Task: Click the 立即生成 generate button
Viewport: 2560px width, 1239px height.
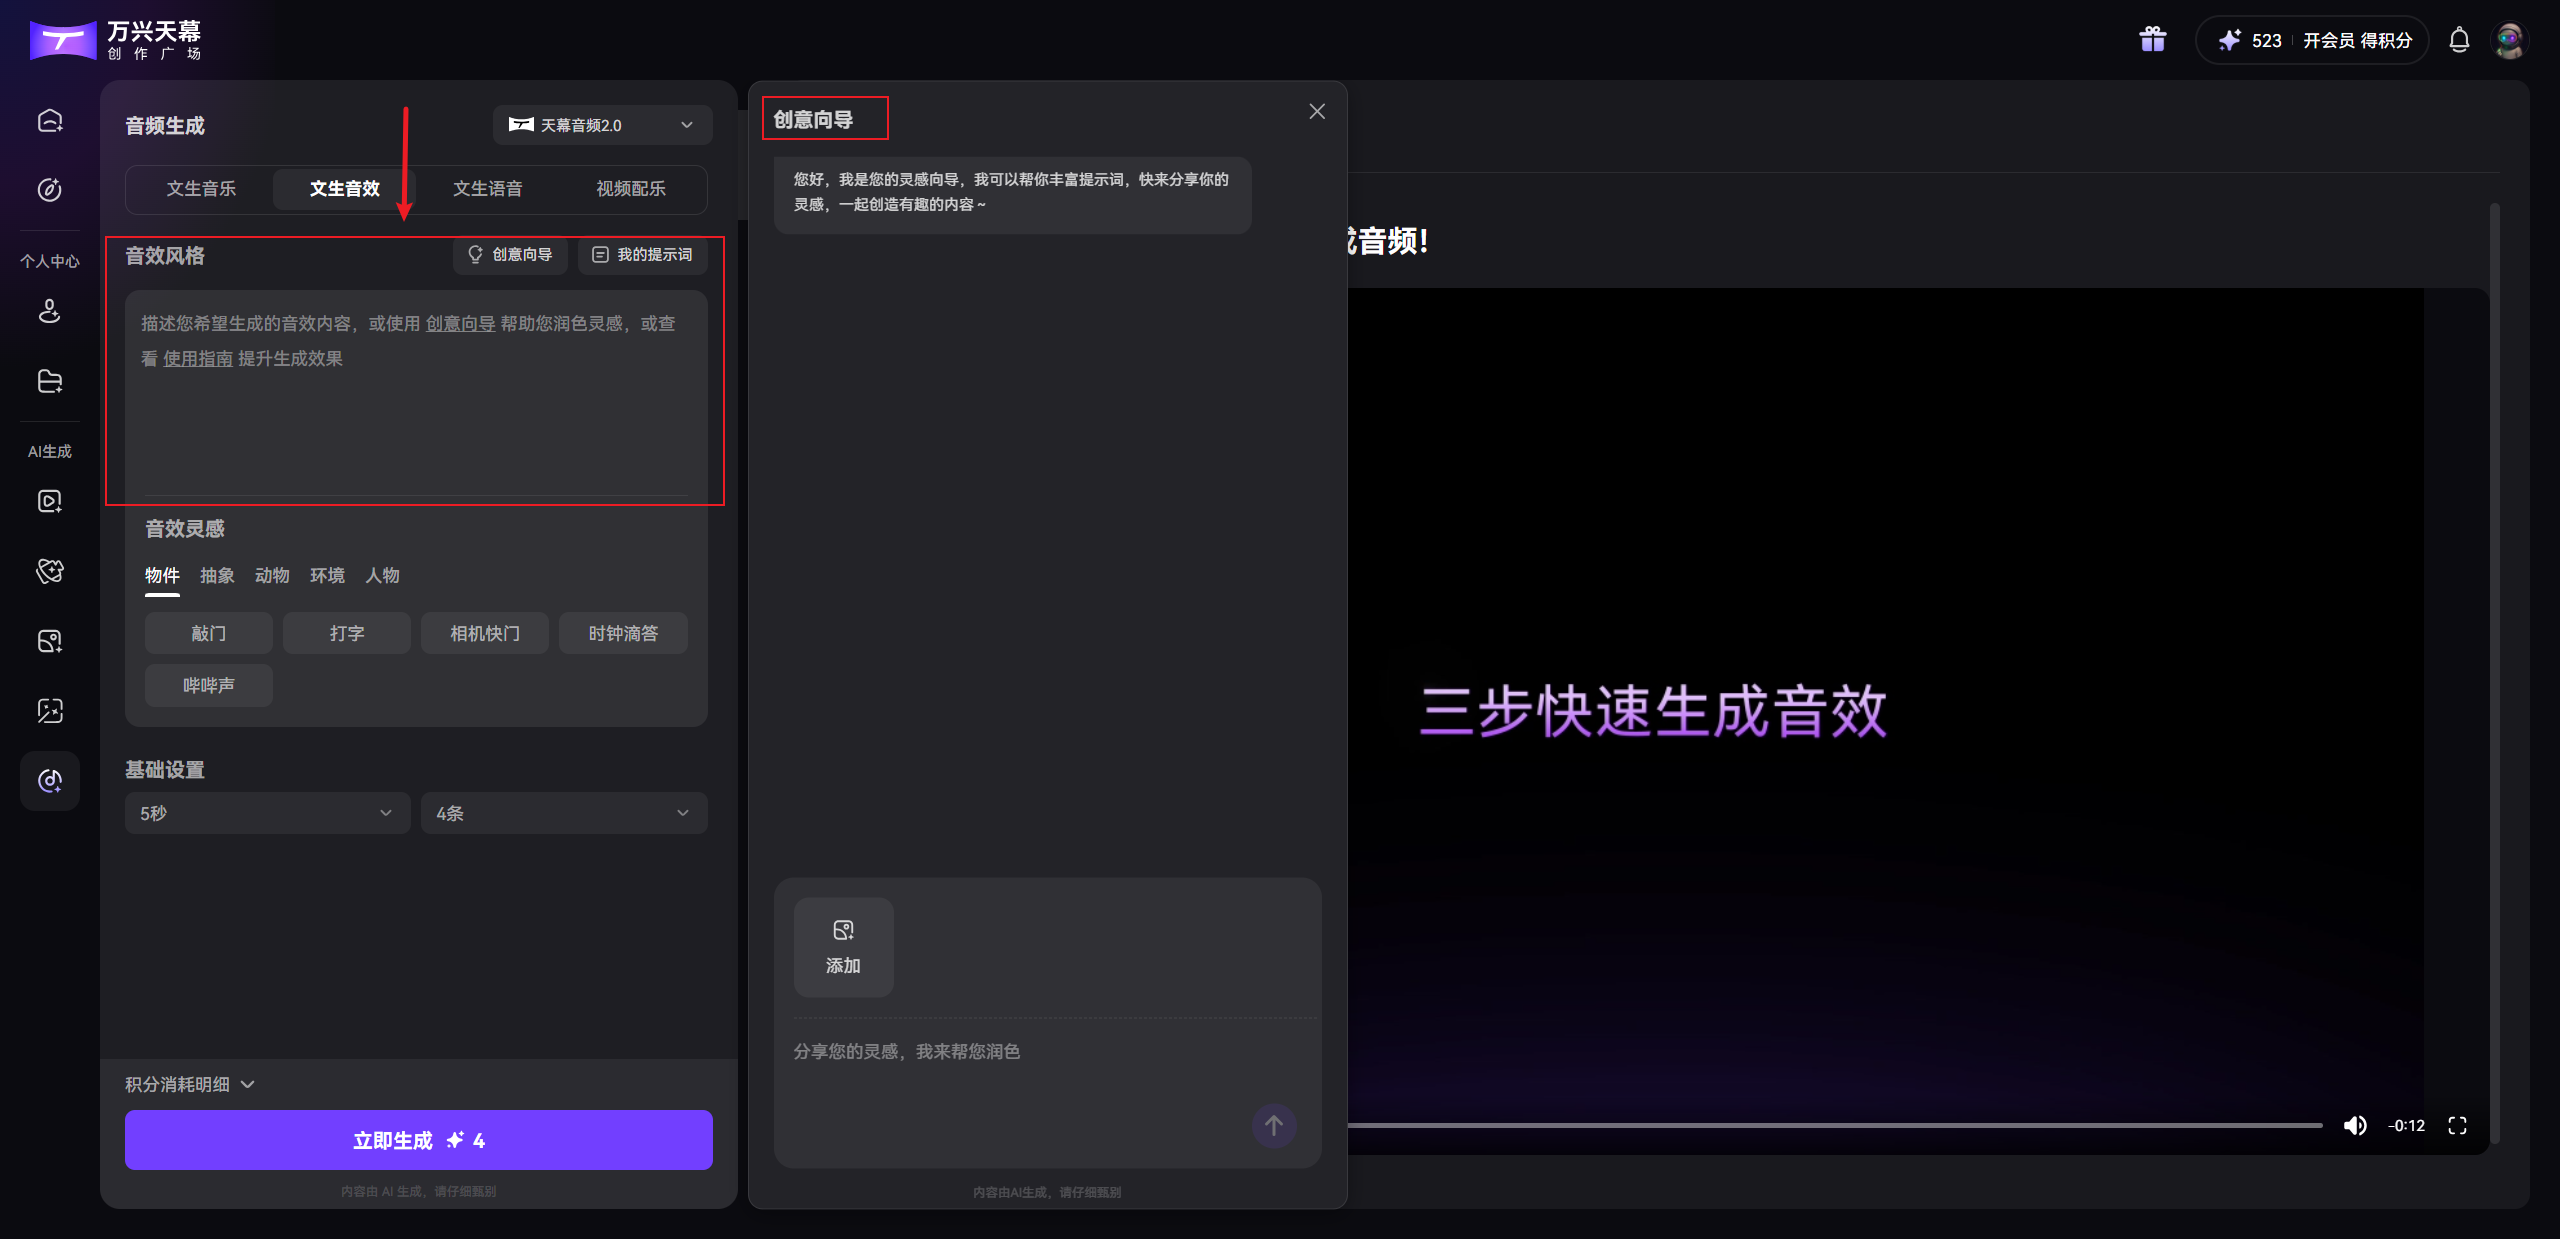Action: click(x=418, y=1139)
